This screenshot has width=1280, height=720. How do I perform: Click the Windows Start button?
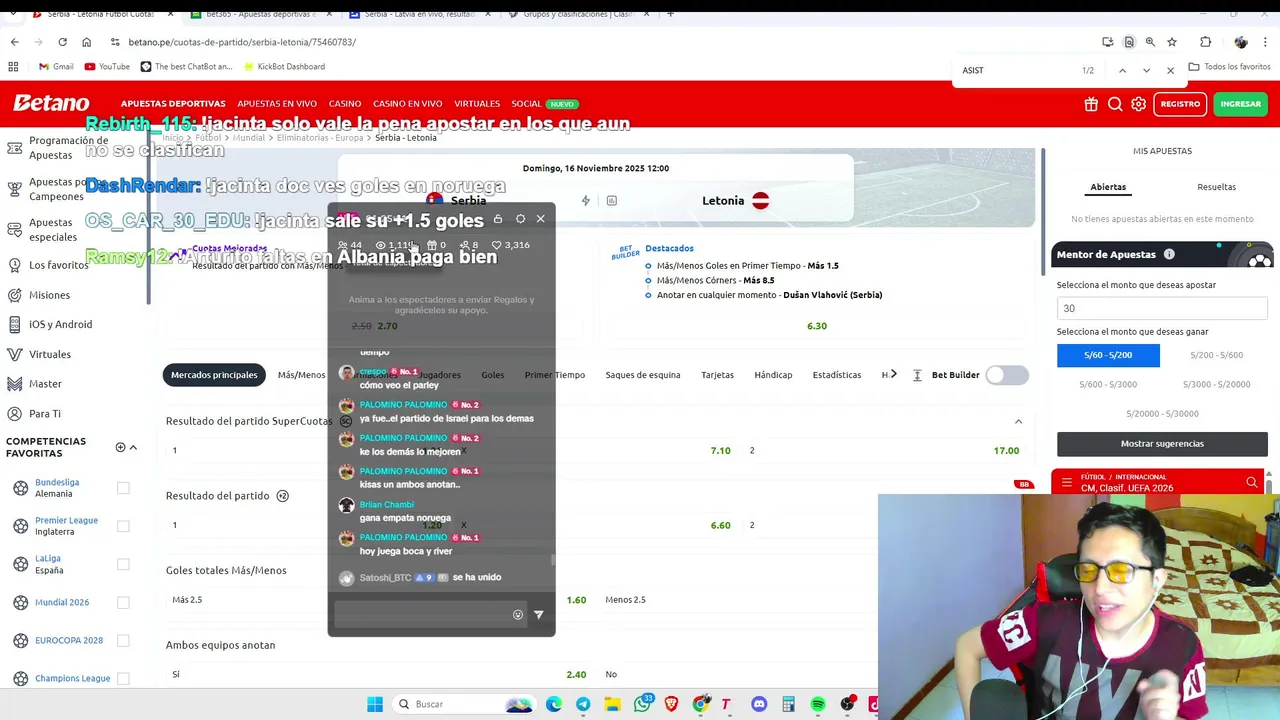[x=375, y=704]
